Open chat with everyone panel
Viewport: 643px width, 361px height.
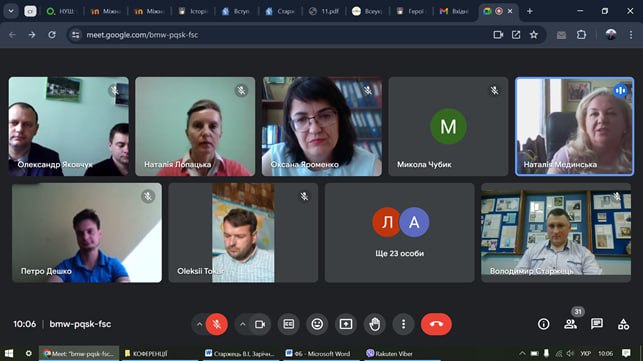[597, 324]
